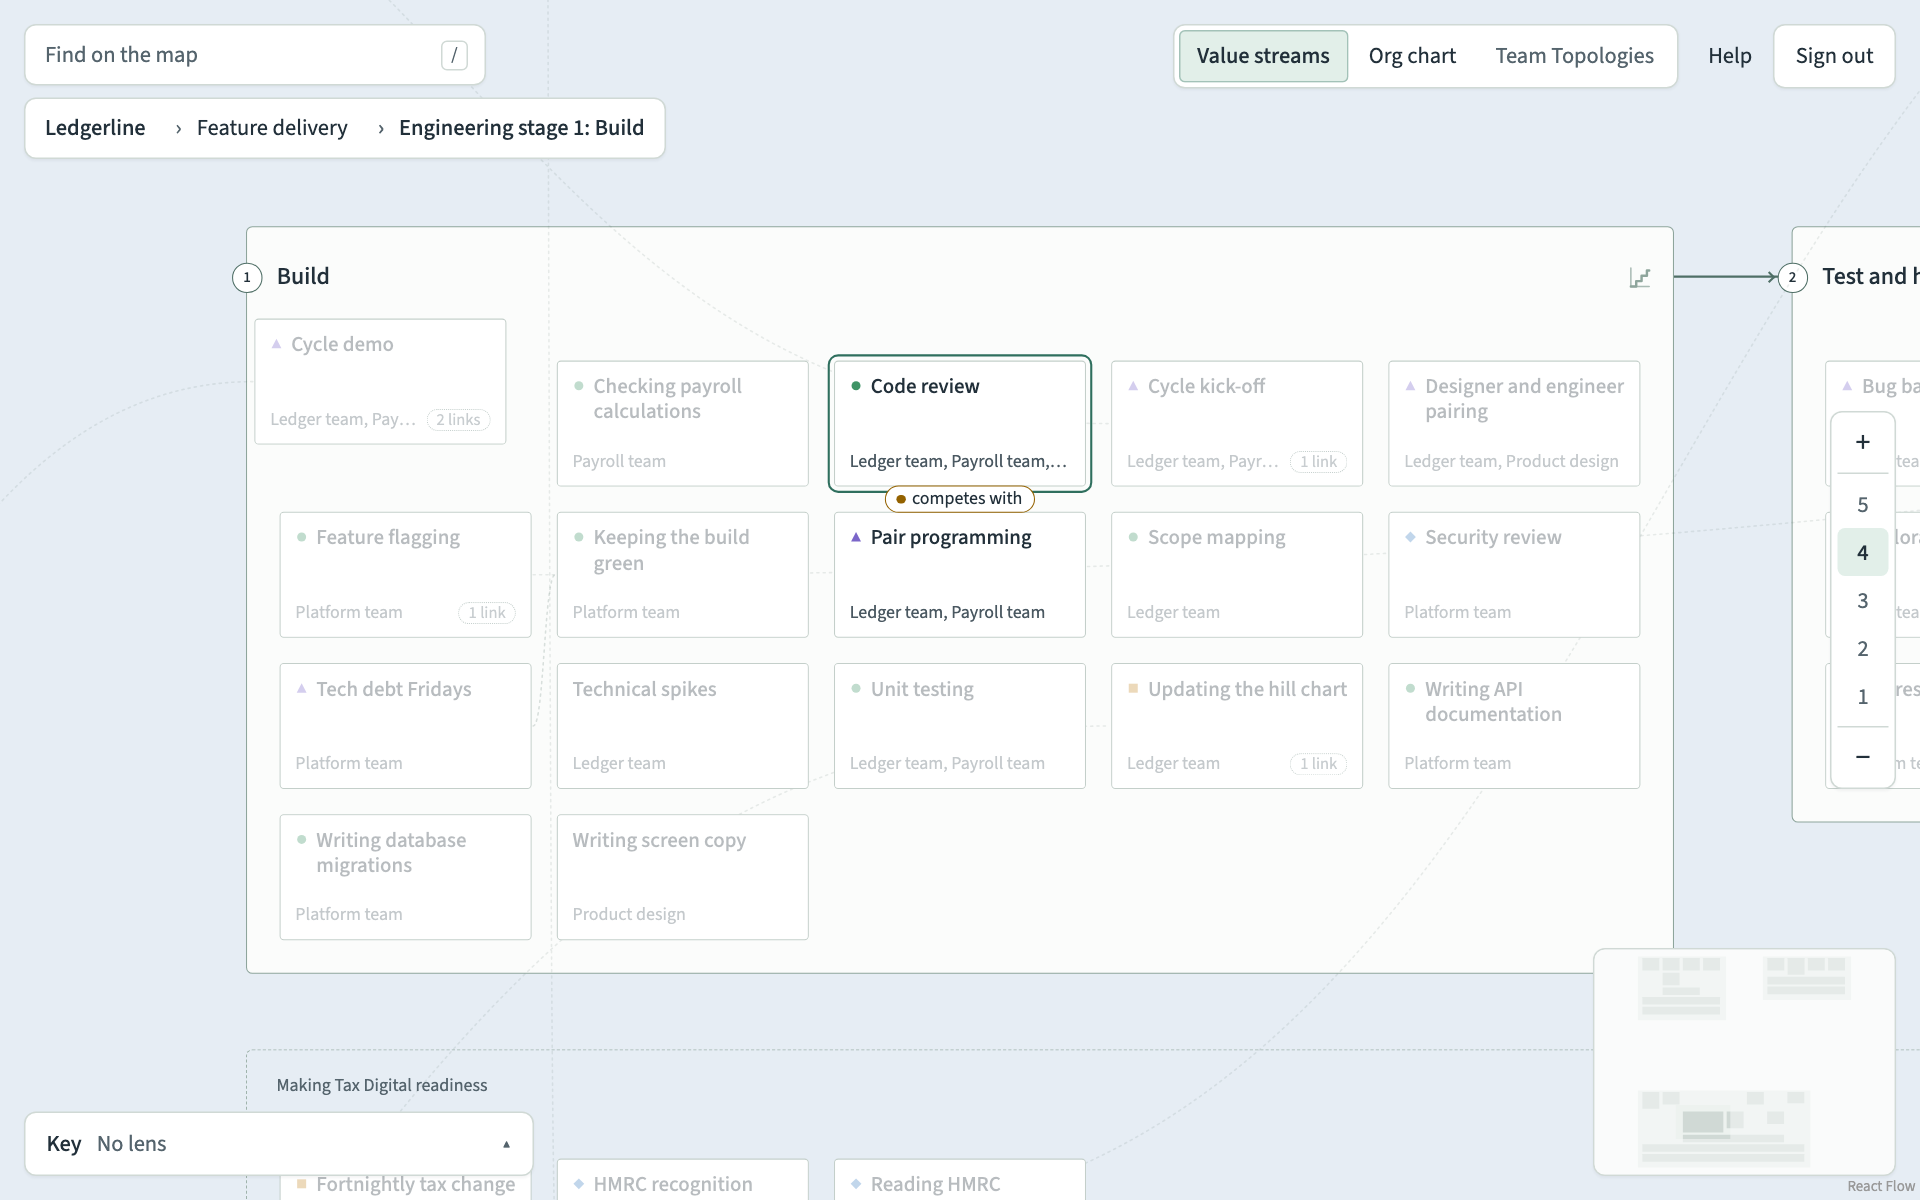Select zoom level 4
1920x1200 pixels.
click(1862, 553)
